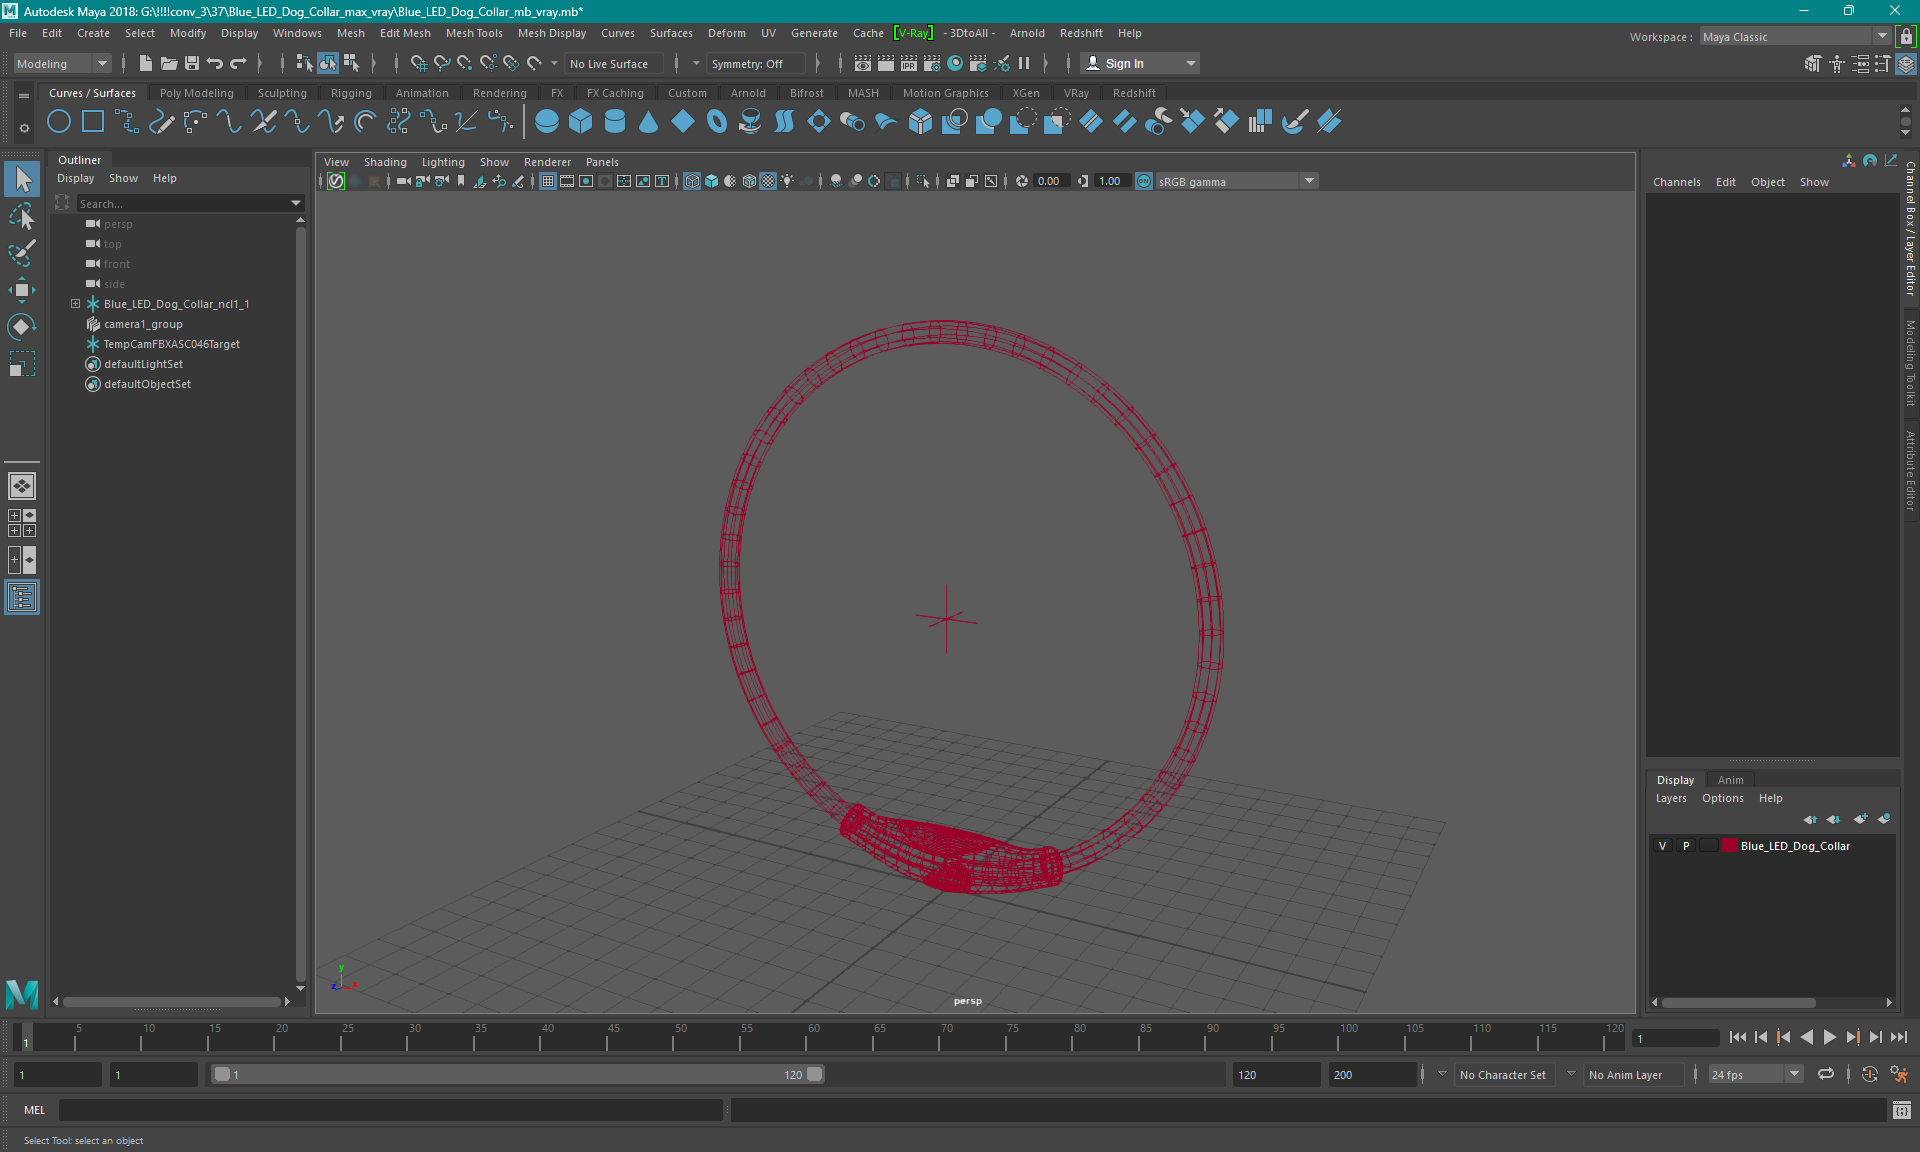This screenshot has height=1152, width=1920.
Task: Expand Blue_LED_Dog_Collar_nd1_1 outliner node
Action: click(74, 303)
